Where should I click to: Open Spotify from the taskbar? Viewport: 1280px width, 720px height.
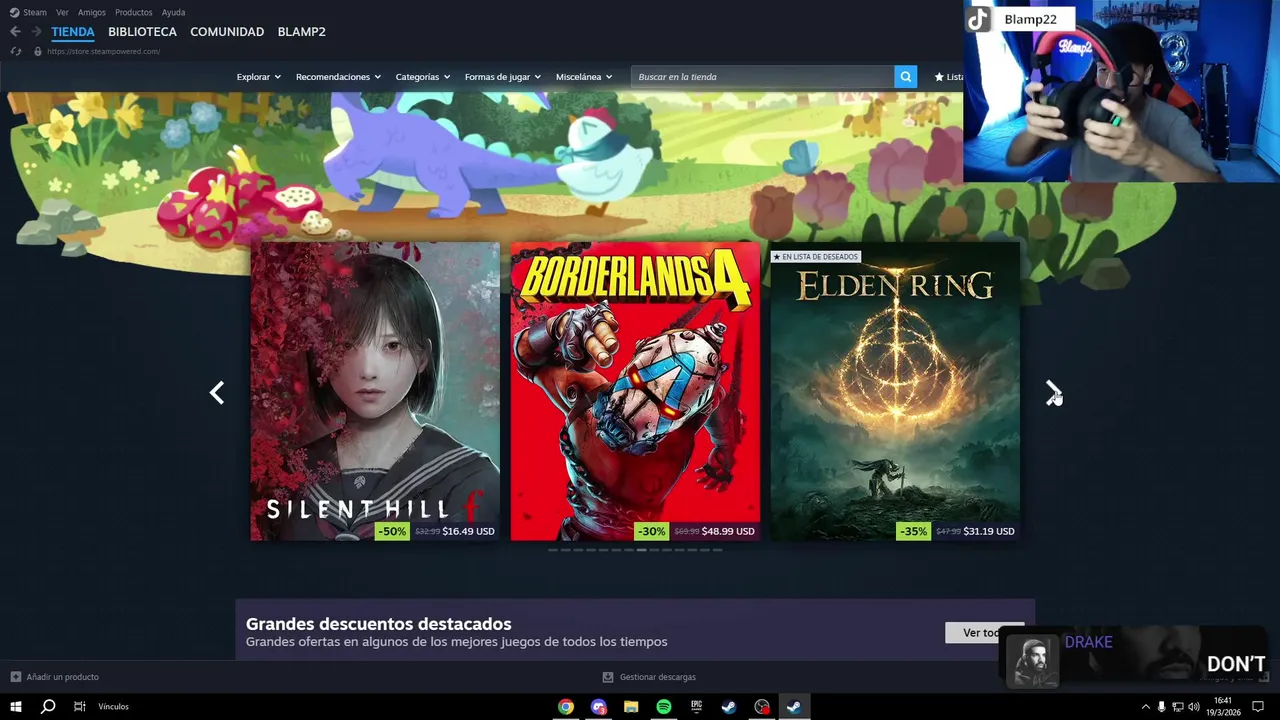tap(664, 707)
